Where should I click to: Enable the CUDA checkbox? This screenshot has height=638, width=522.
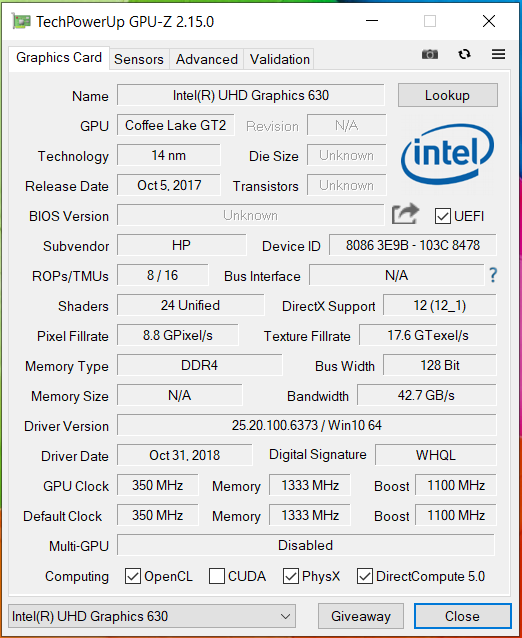tap(217, 576)
